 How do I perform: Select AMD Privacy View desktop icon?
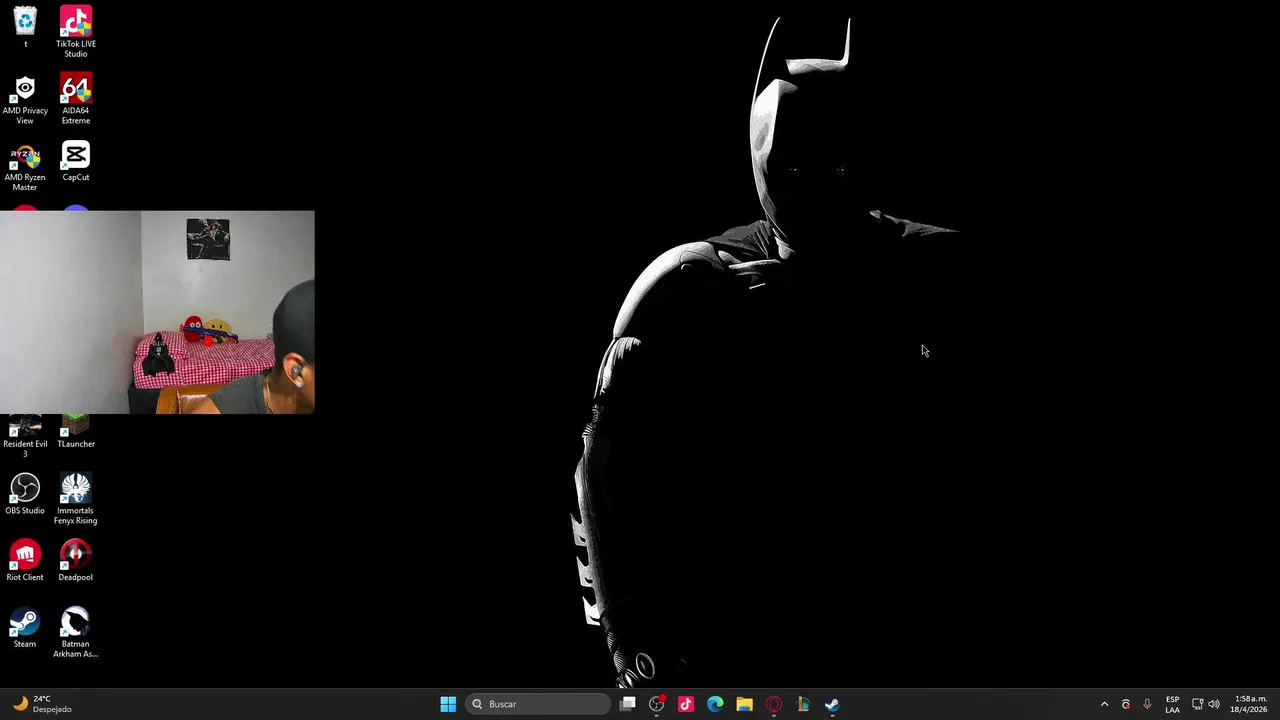(25, 98)
